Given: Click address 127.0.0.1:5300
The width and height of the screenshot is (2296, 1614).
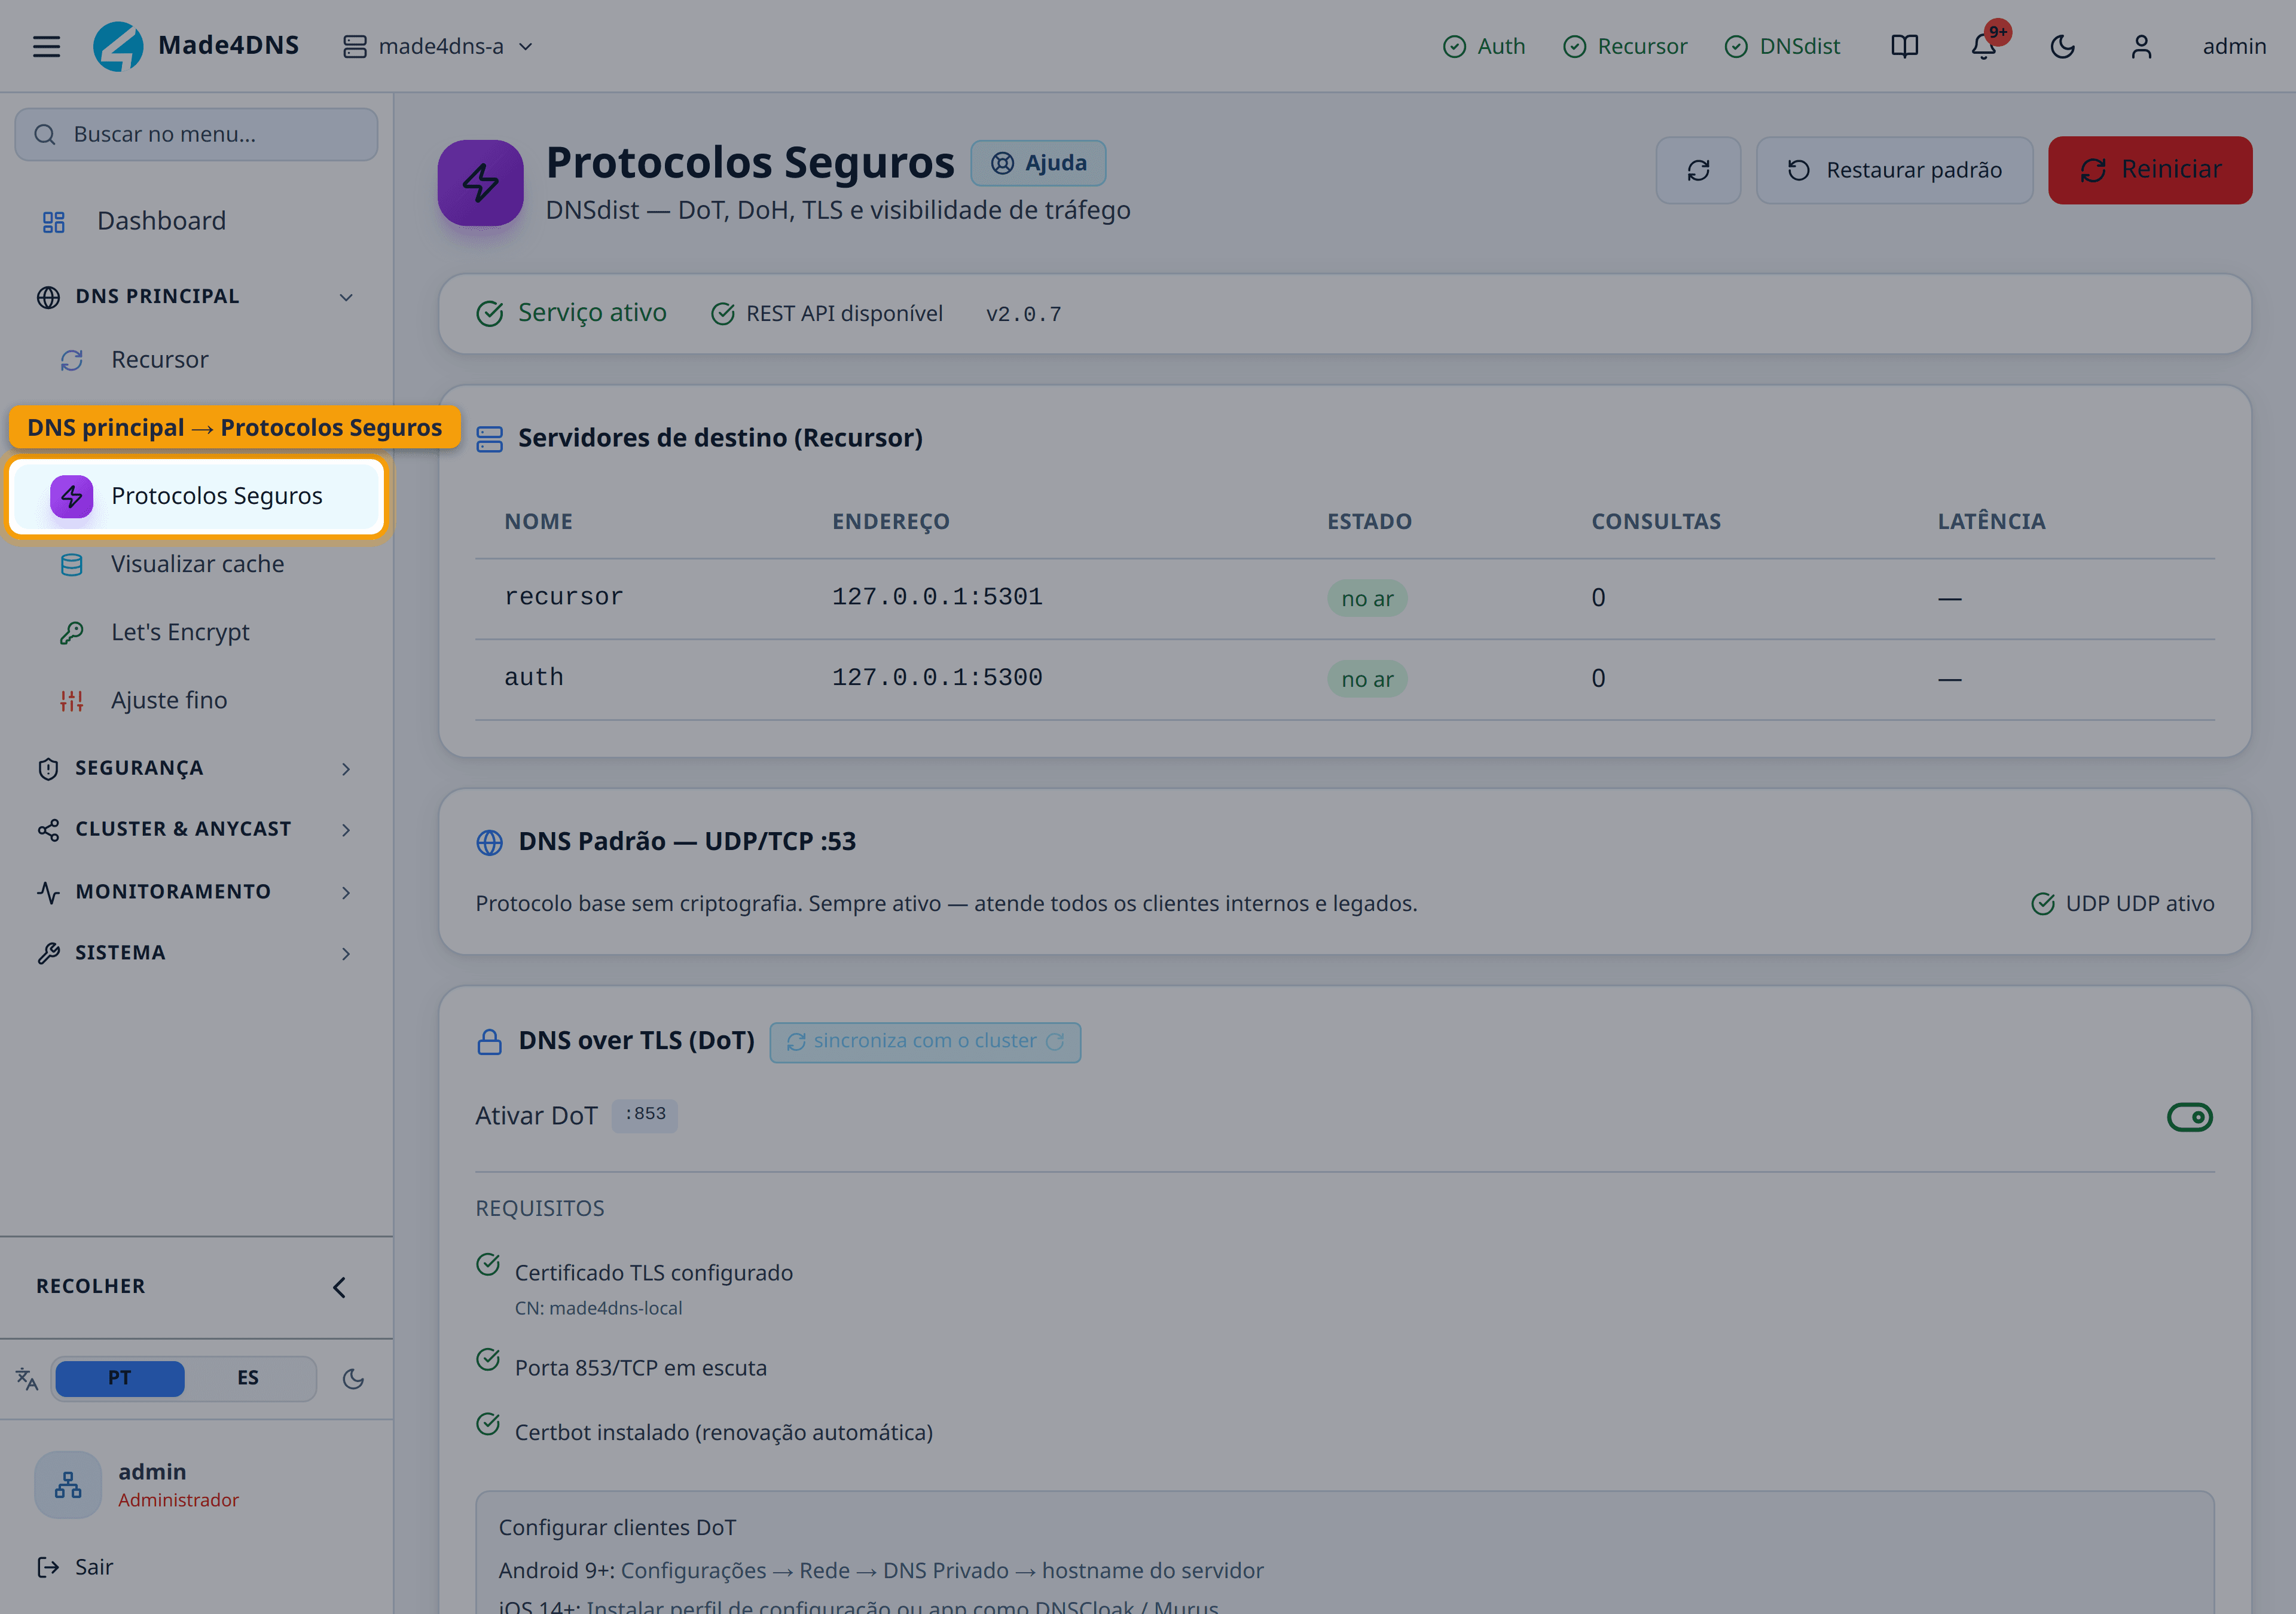Looking at the screenshot, I should 937,678.
